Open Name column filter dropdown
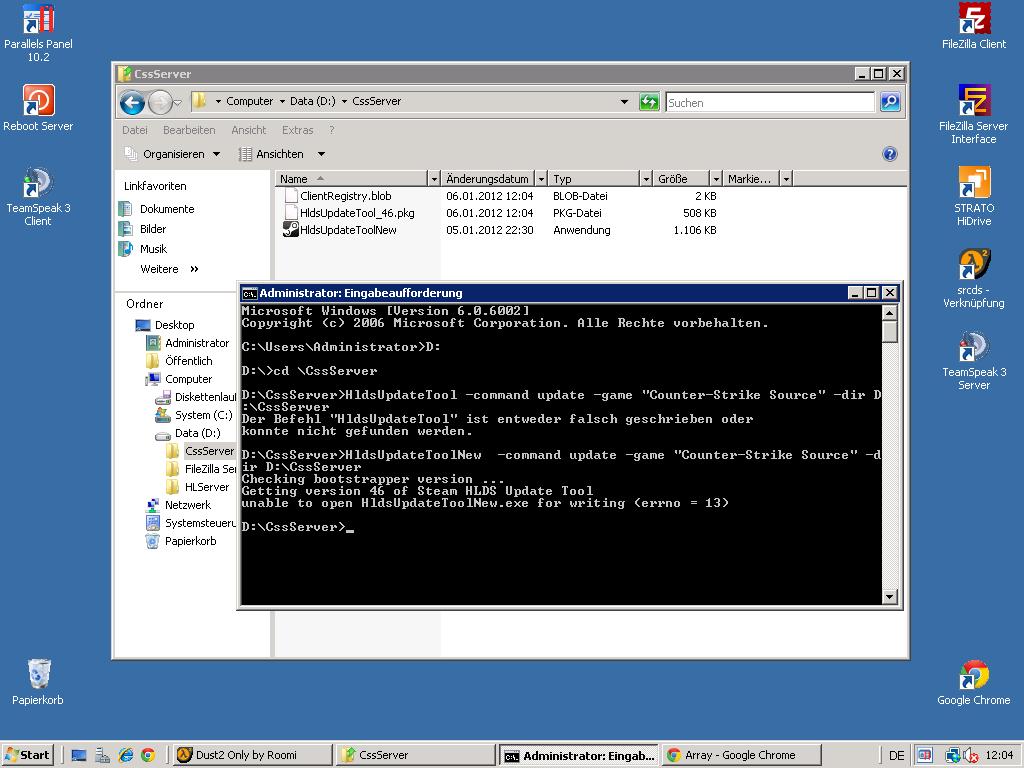 pos(434,179)
